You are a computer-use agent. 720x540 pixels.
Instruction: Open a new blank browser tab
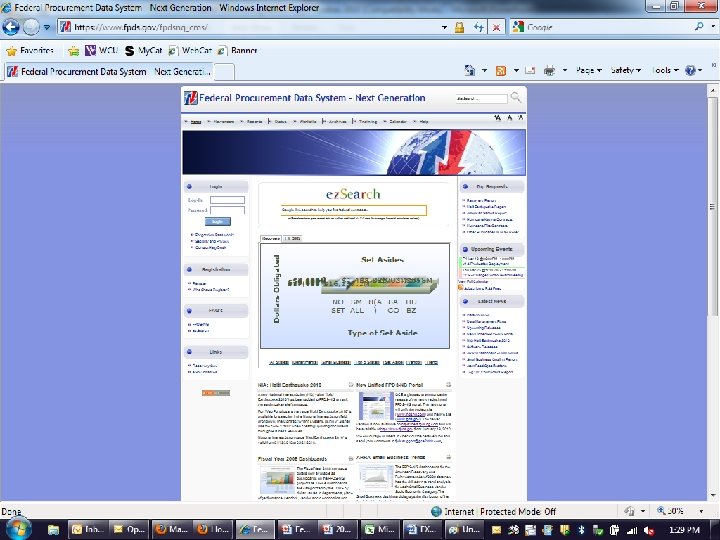[225, 72]
